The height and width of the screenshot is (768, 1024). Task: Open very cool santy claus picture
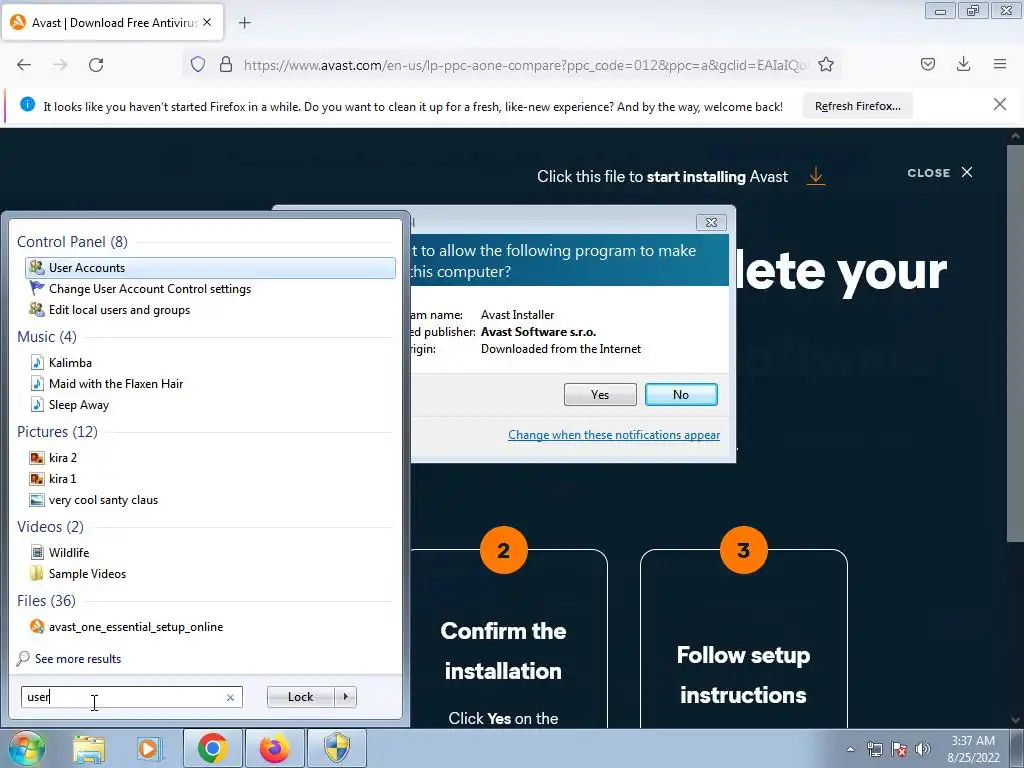[x=103, y=500]
